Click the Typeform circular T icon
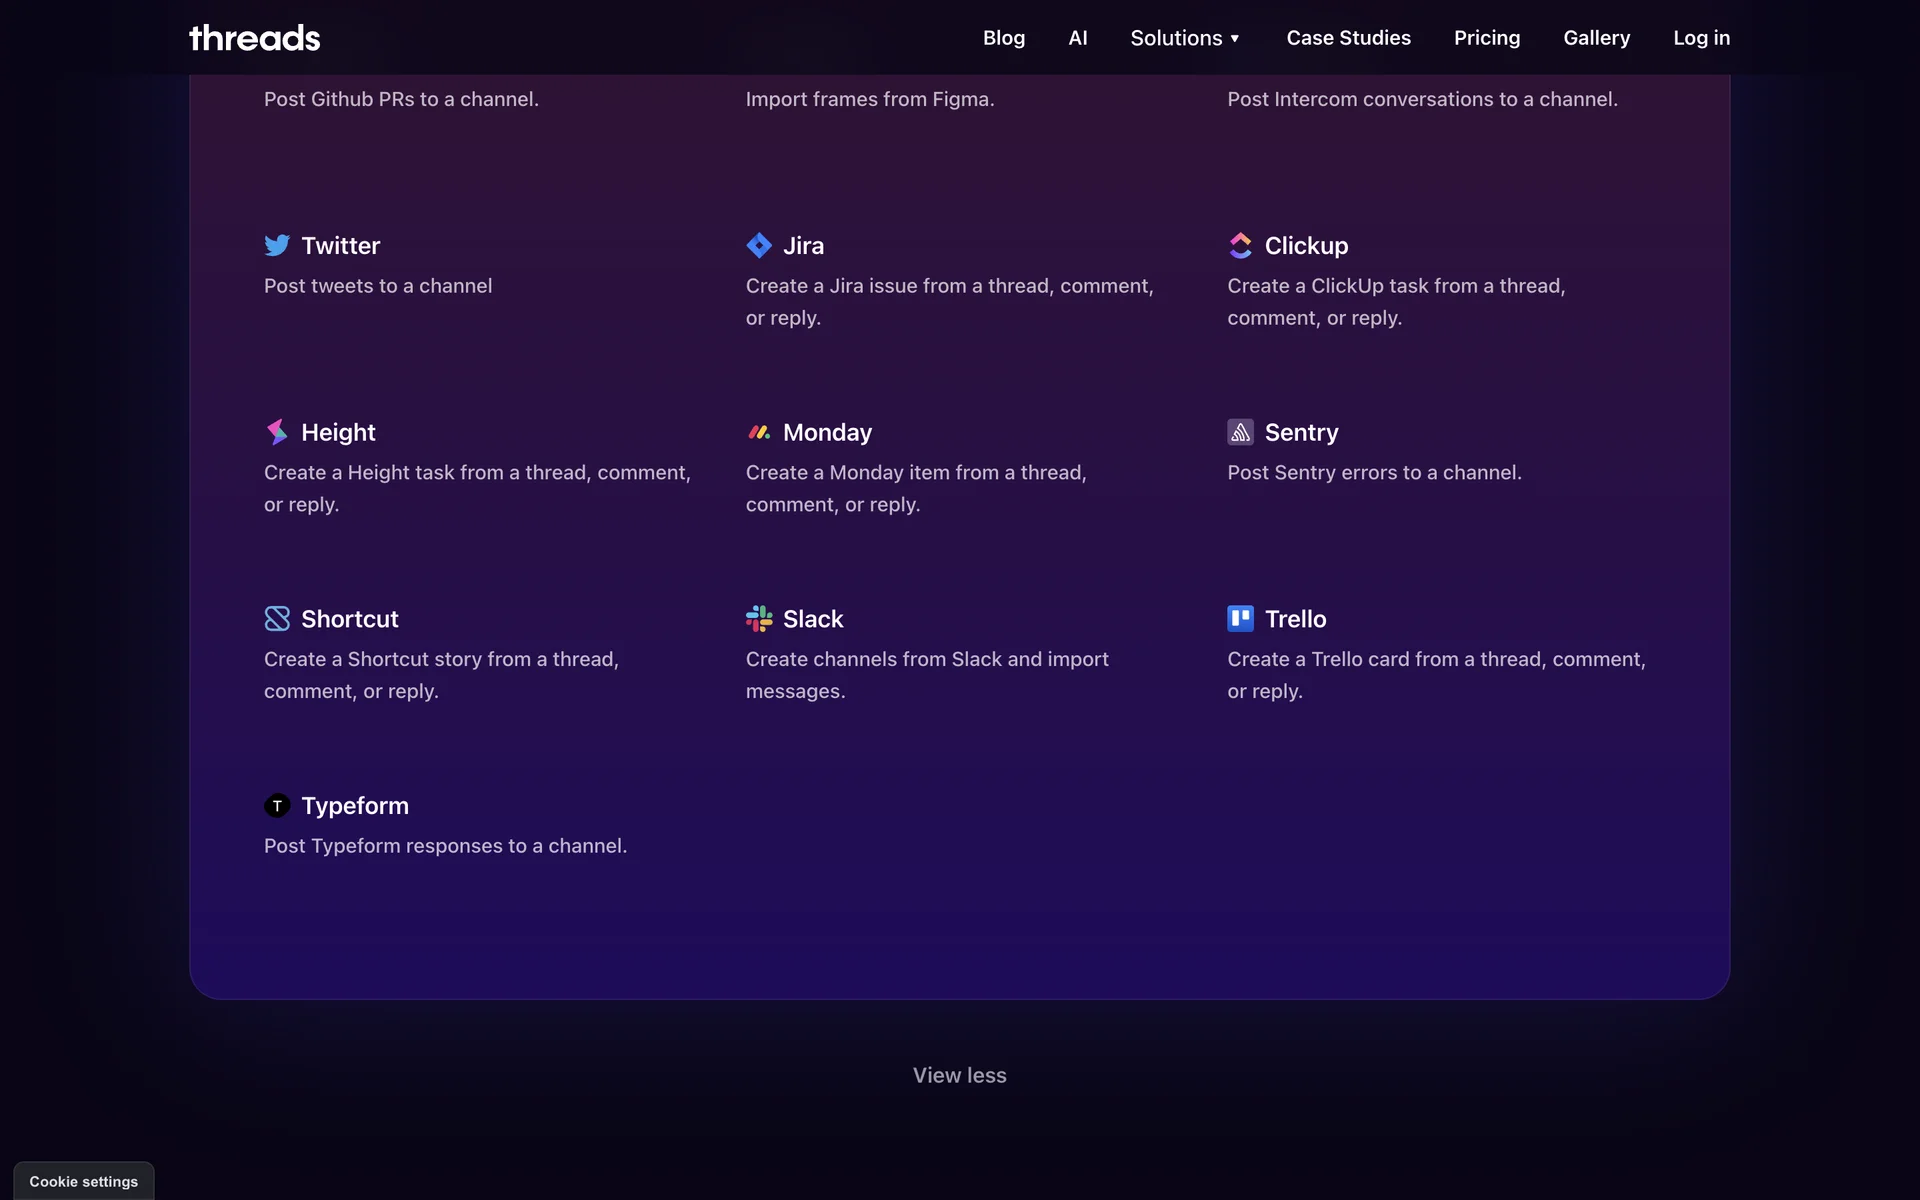The width and height of the screenshot is (1920, 1200). [x=277, y=806]
